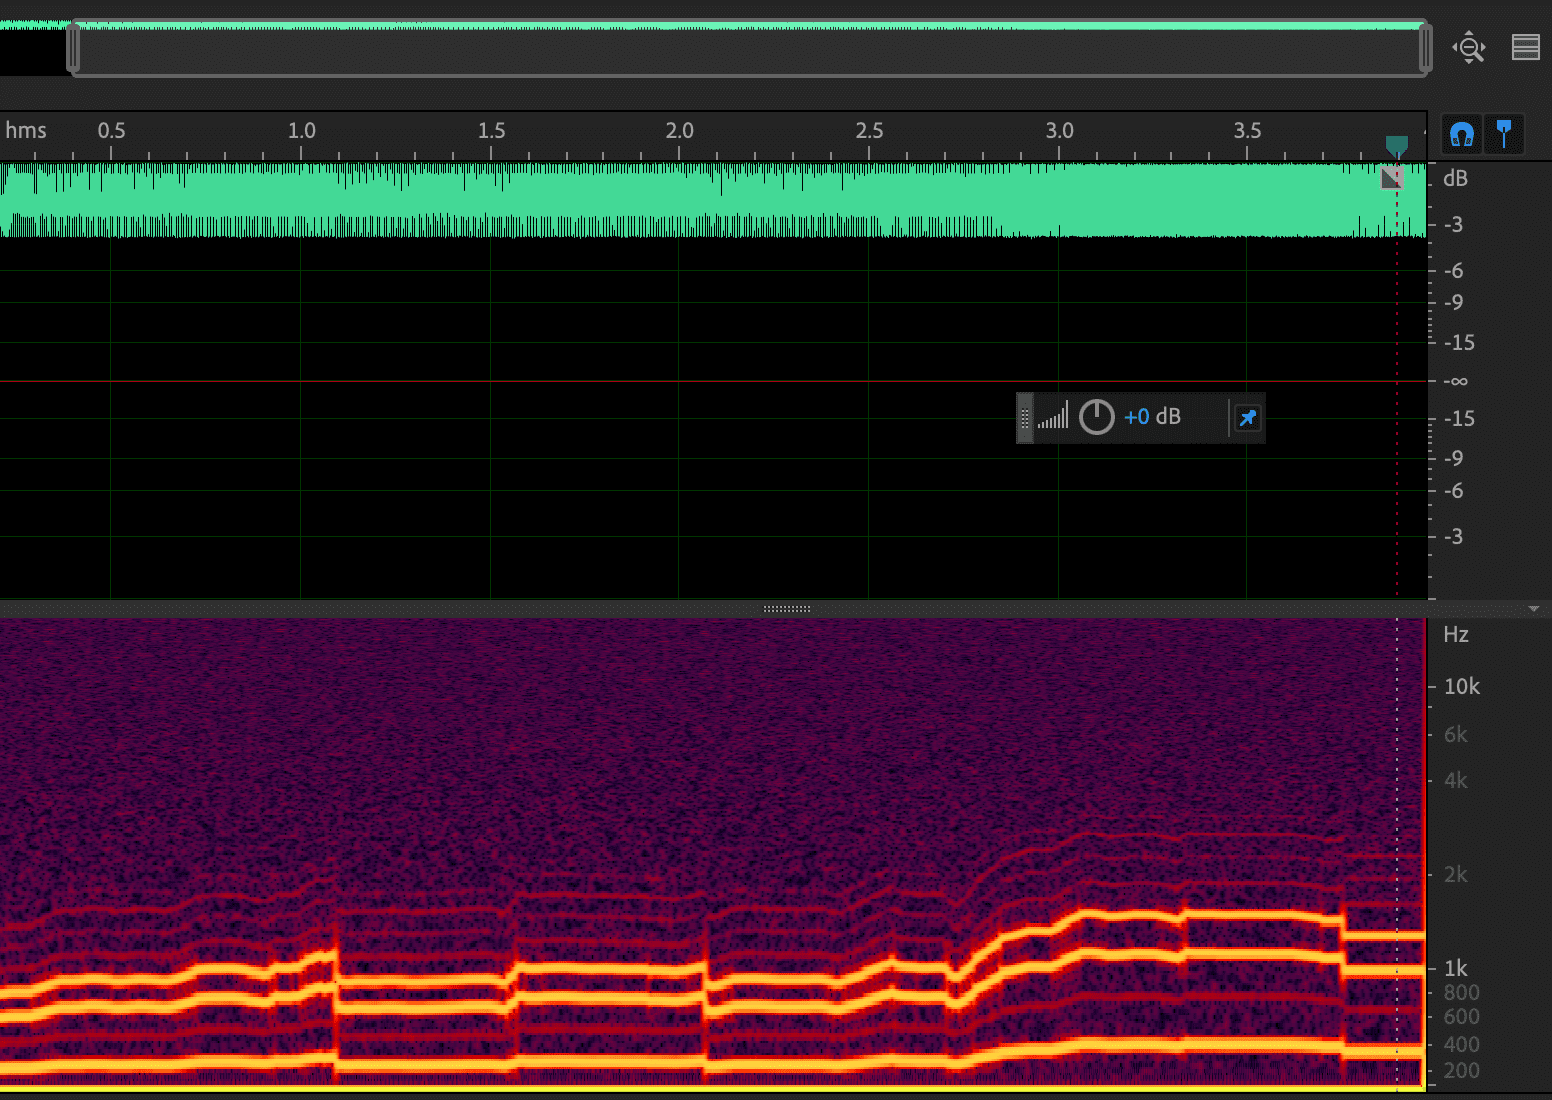Click the right zoom navigator handle

(1425, 48)
